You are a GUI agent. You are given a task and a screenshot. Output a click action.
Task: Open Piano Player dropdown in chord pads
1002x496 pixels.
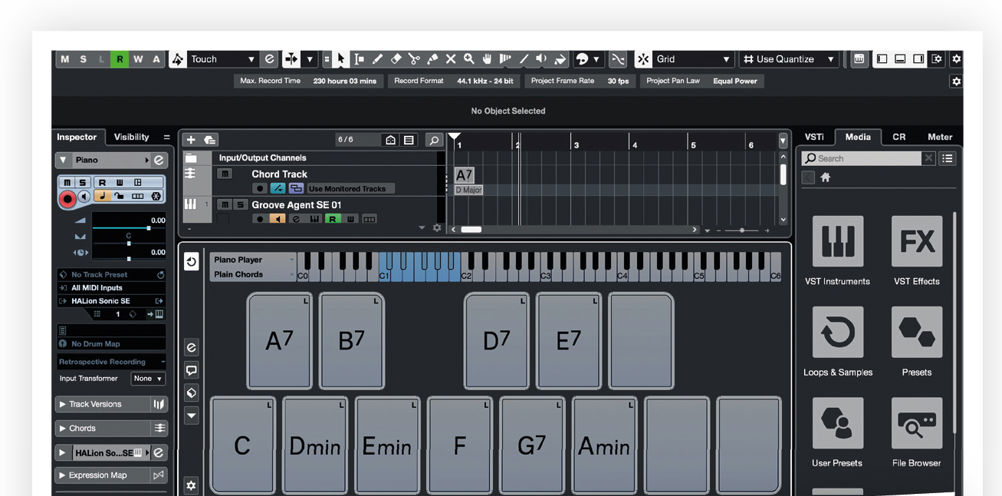[x=253, y=260]
